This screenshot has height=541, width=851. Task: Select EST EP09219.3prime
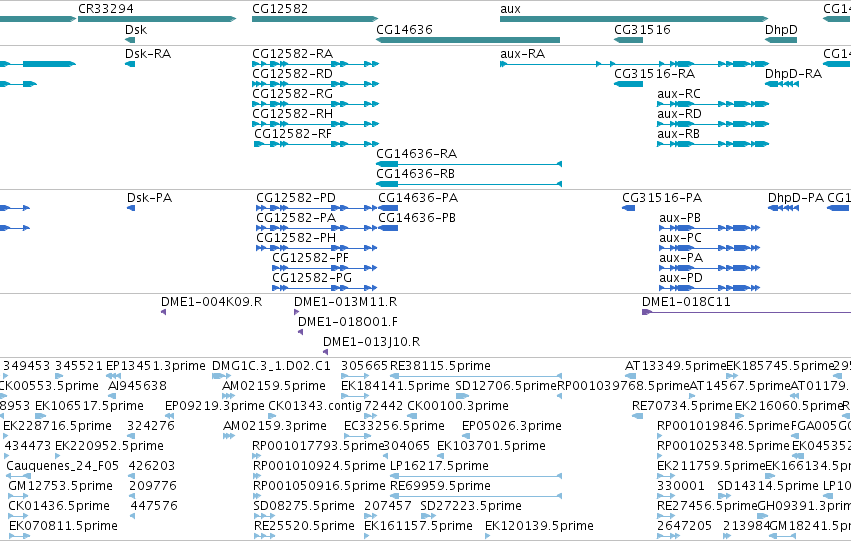pos(215,406)
